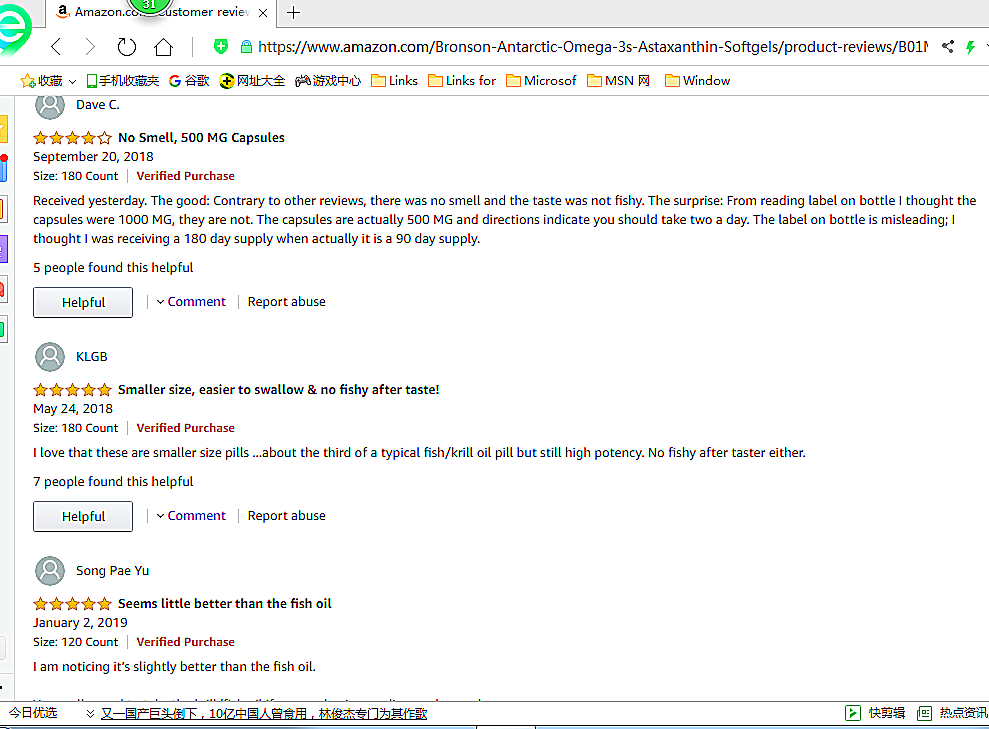The image size is (989, 729).
Task: Click the green lightning speed-mode icon
Action: pos(970,47)
